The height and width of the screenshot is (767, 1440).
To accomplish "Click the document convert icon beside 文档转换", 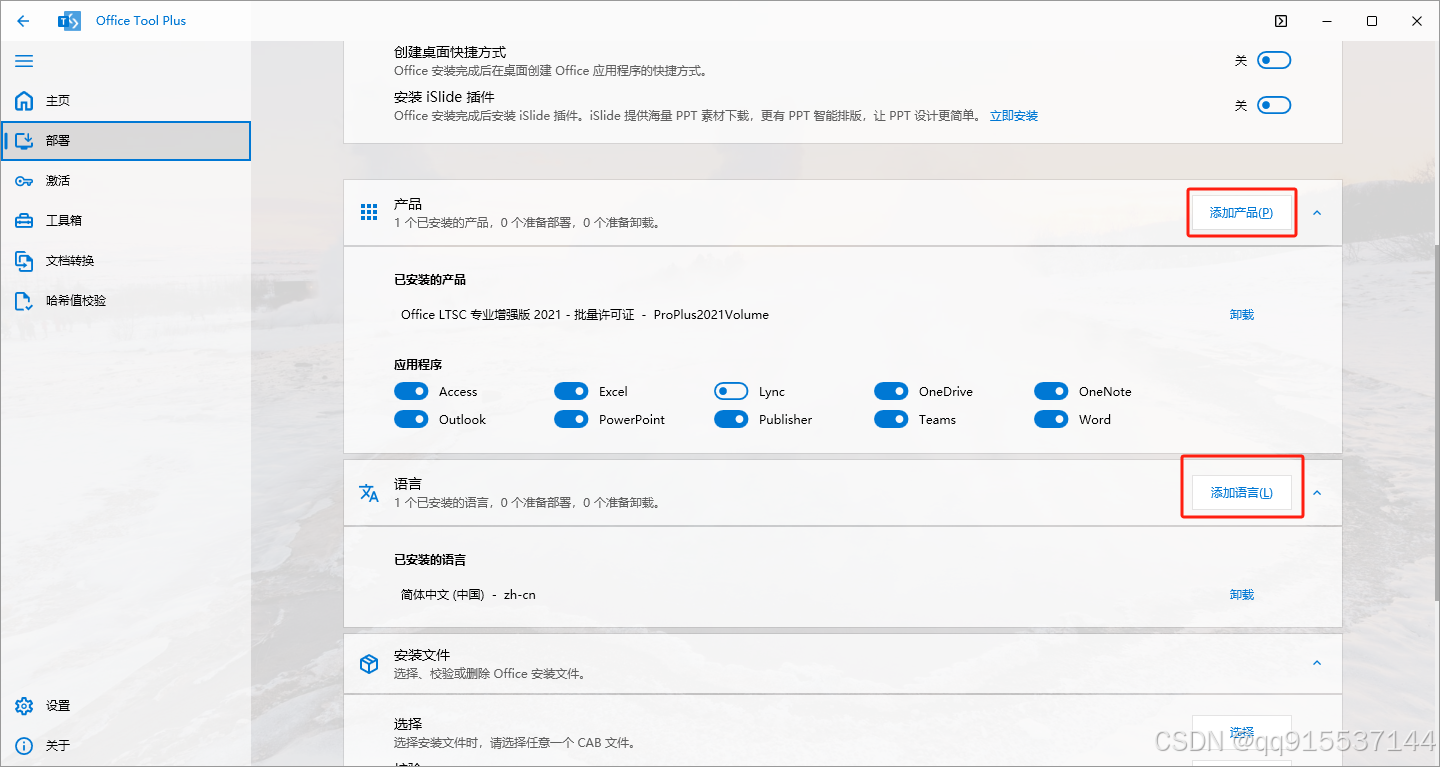I will coord(24,261).
